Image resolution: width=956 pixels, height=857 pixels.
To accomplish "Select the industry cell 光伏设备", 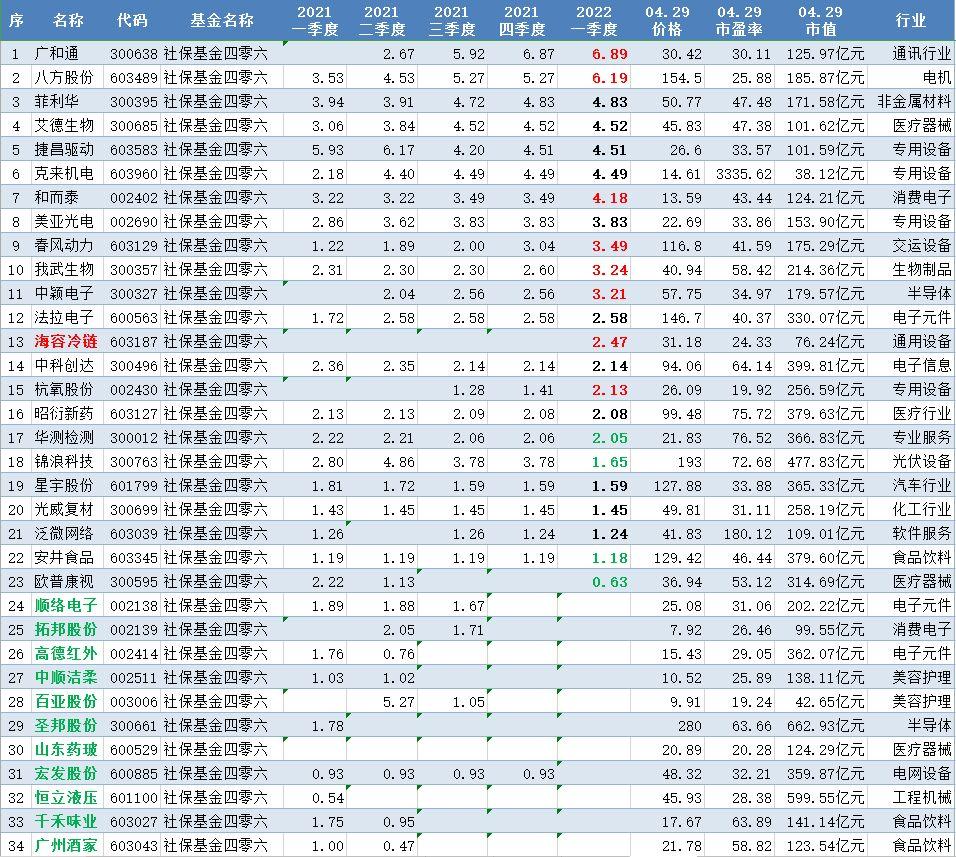I will click(x=922, y=461).
